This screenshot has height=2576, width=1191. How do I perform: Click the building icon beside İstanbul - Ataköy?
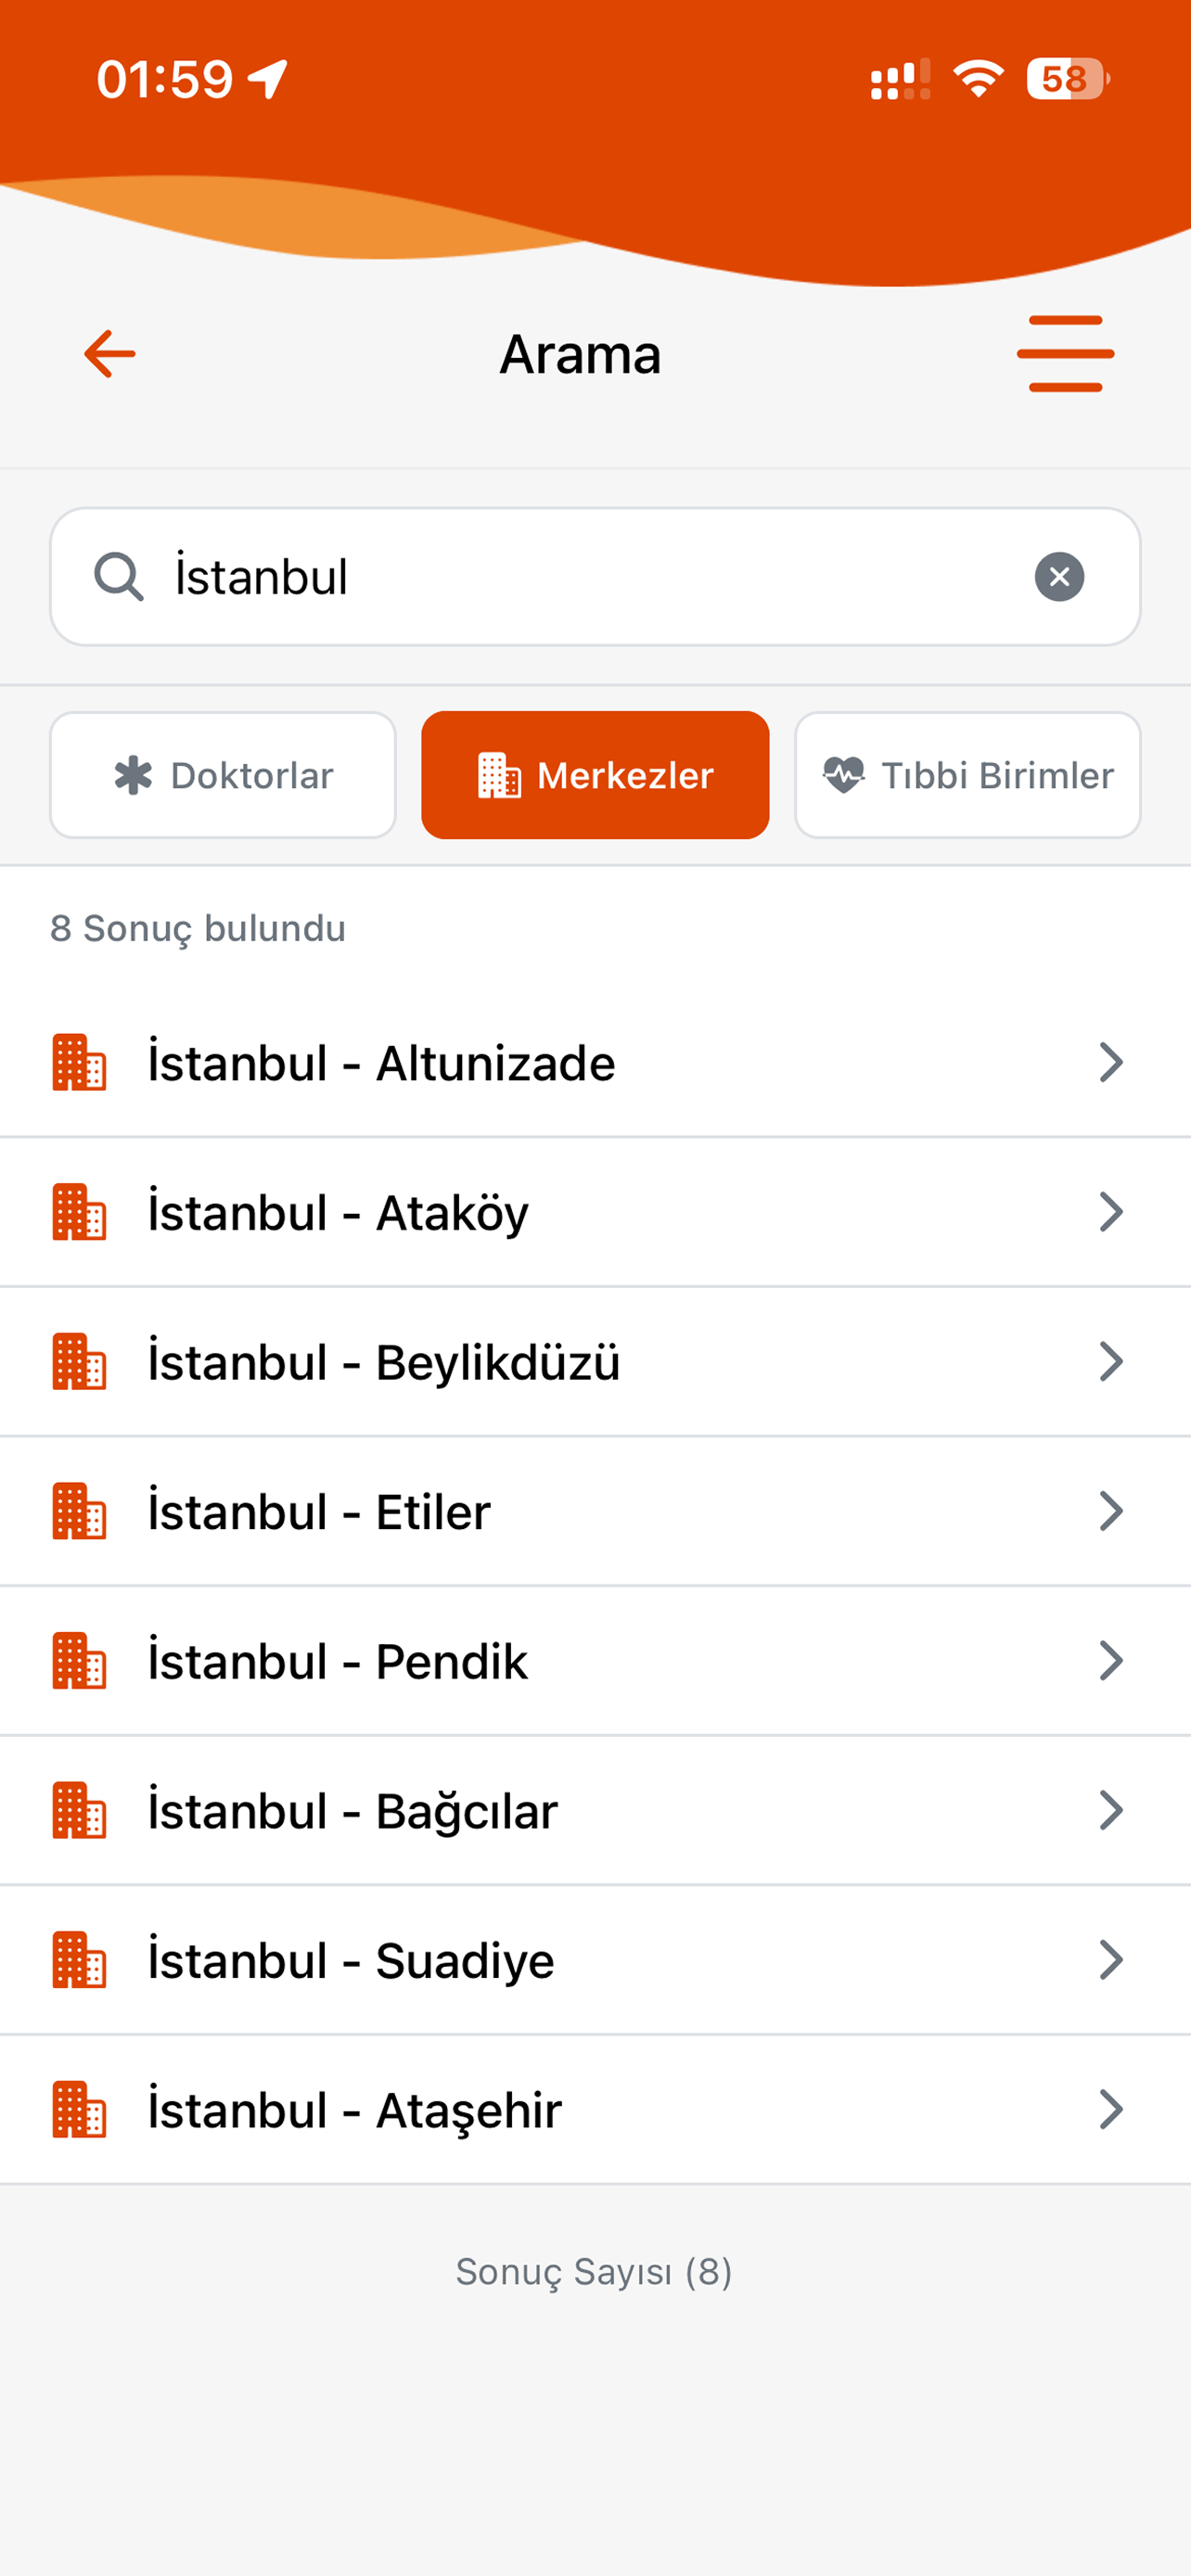(x=79, y=1212)
